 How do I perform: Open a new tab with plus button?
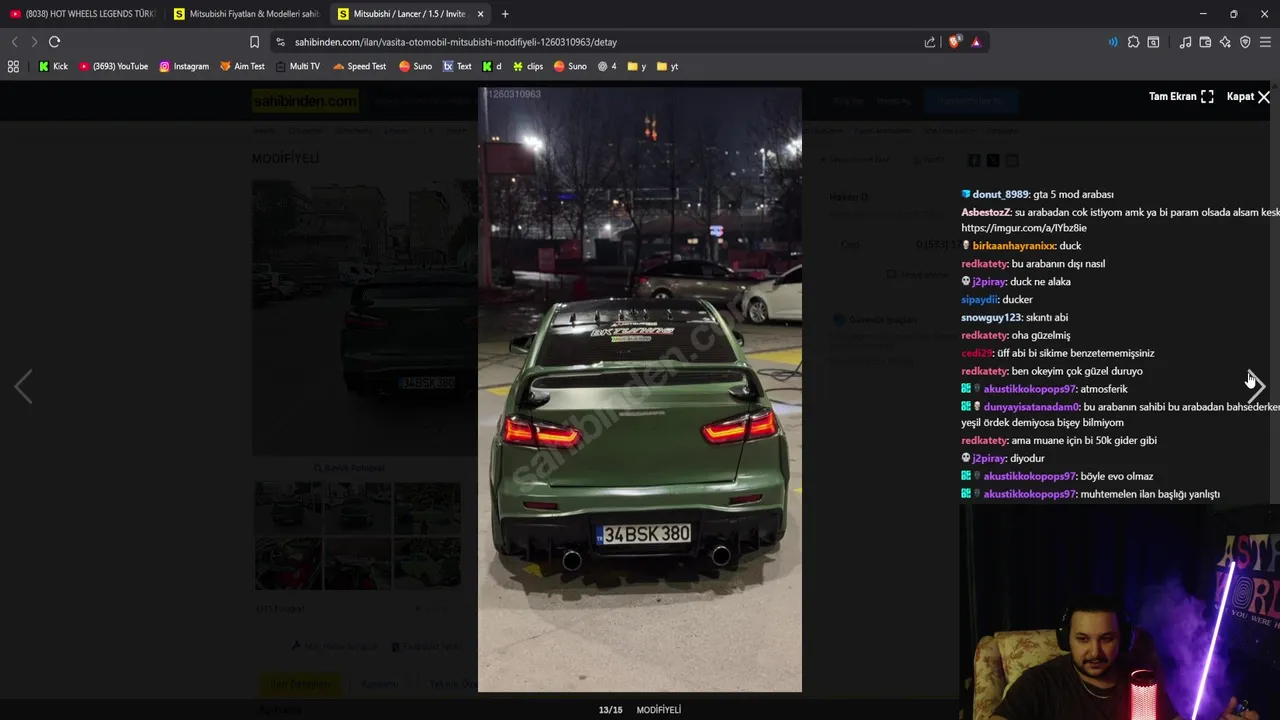(505, 14)
